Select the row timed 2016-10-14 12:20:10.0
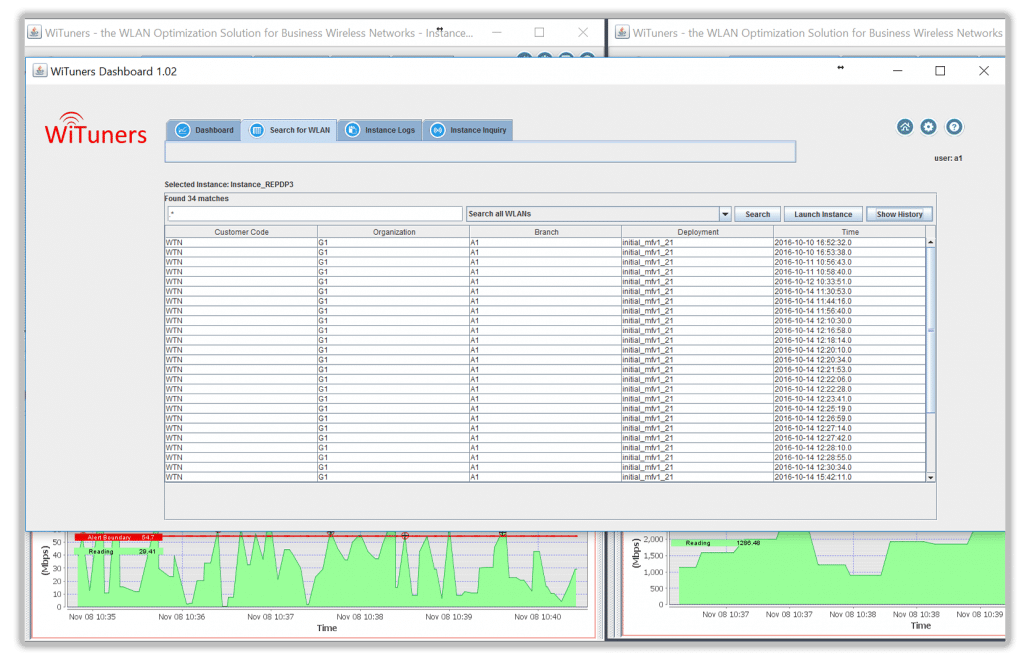This screenshot has width=1030, height=660. coord(545,350)
